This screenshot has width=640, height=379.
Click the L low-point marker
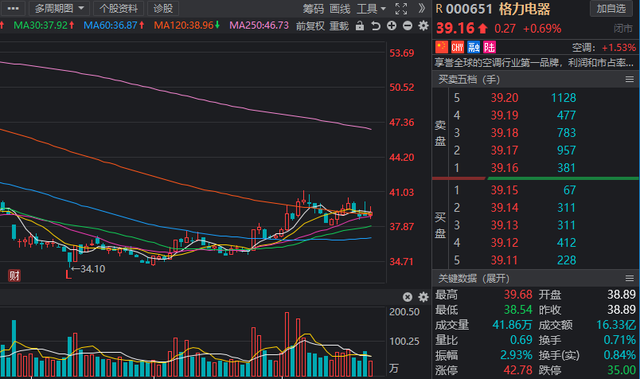(x=68, y=275)
